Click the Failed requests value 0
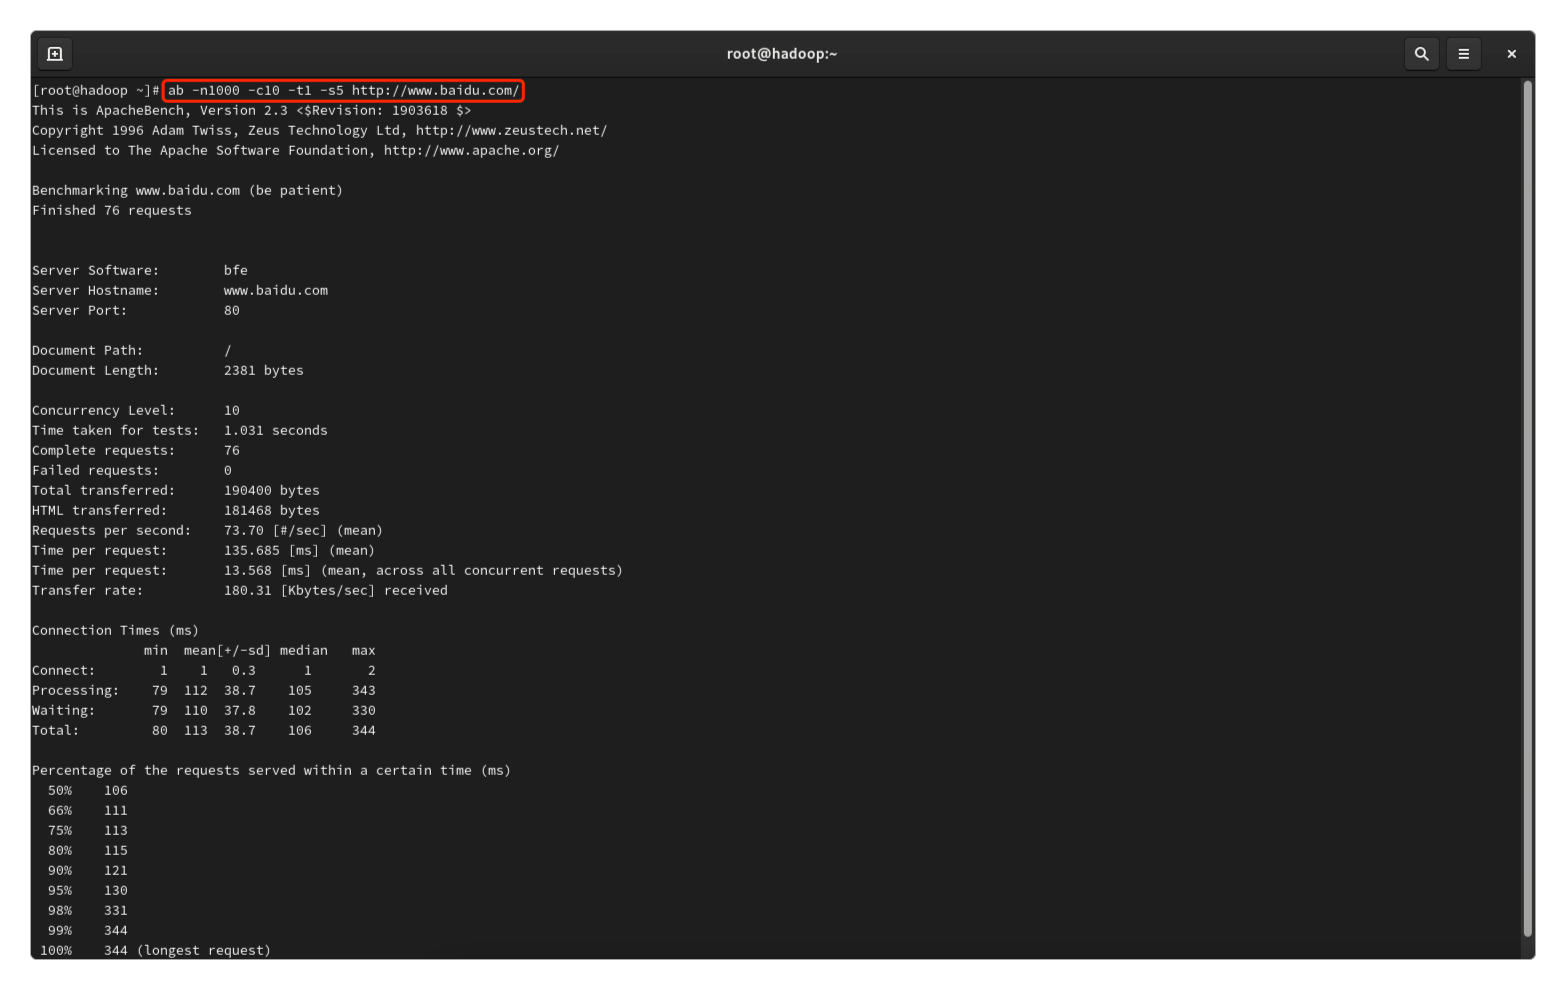Image resolution: width=1566 pixels, height=990 pixels. 228,471
